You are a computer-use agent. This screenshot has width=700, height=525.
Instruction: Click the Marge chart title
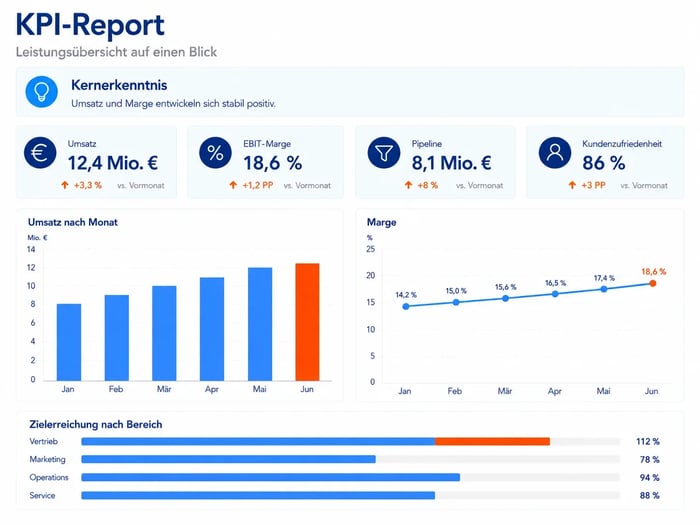[x=382, y=222]
